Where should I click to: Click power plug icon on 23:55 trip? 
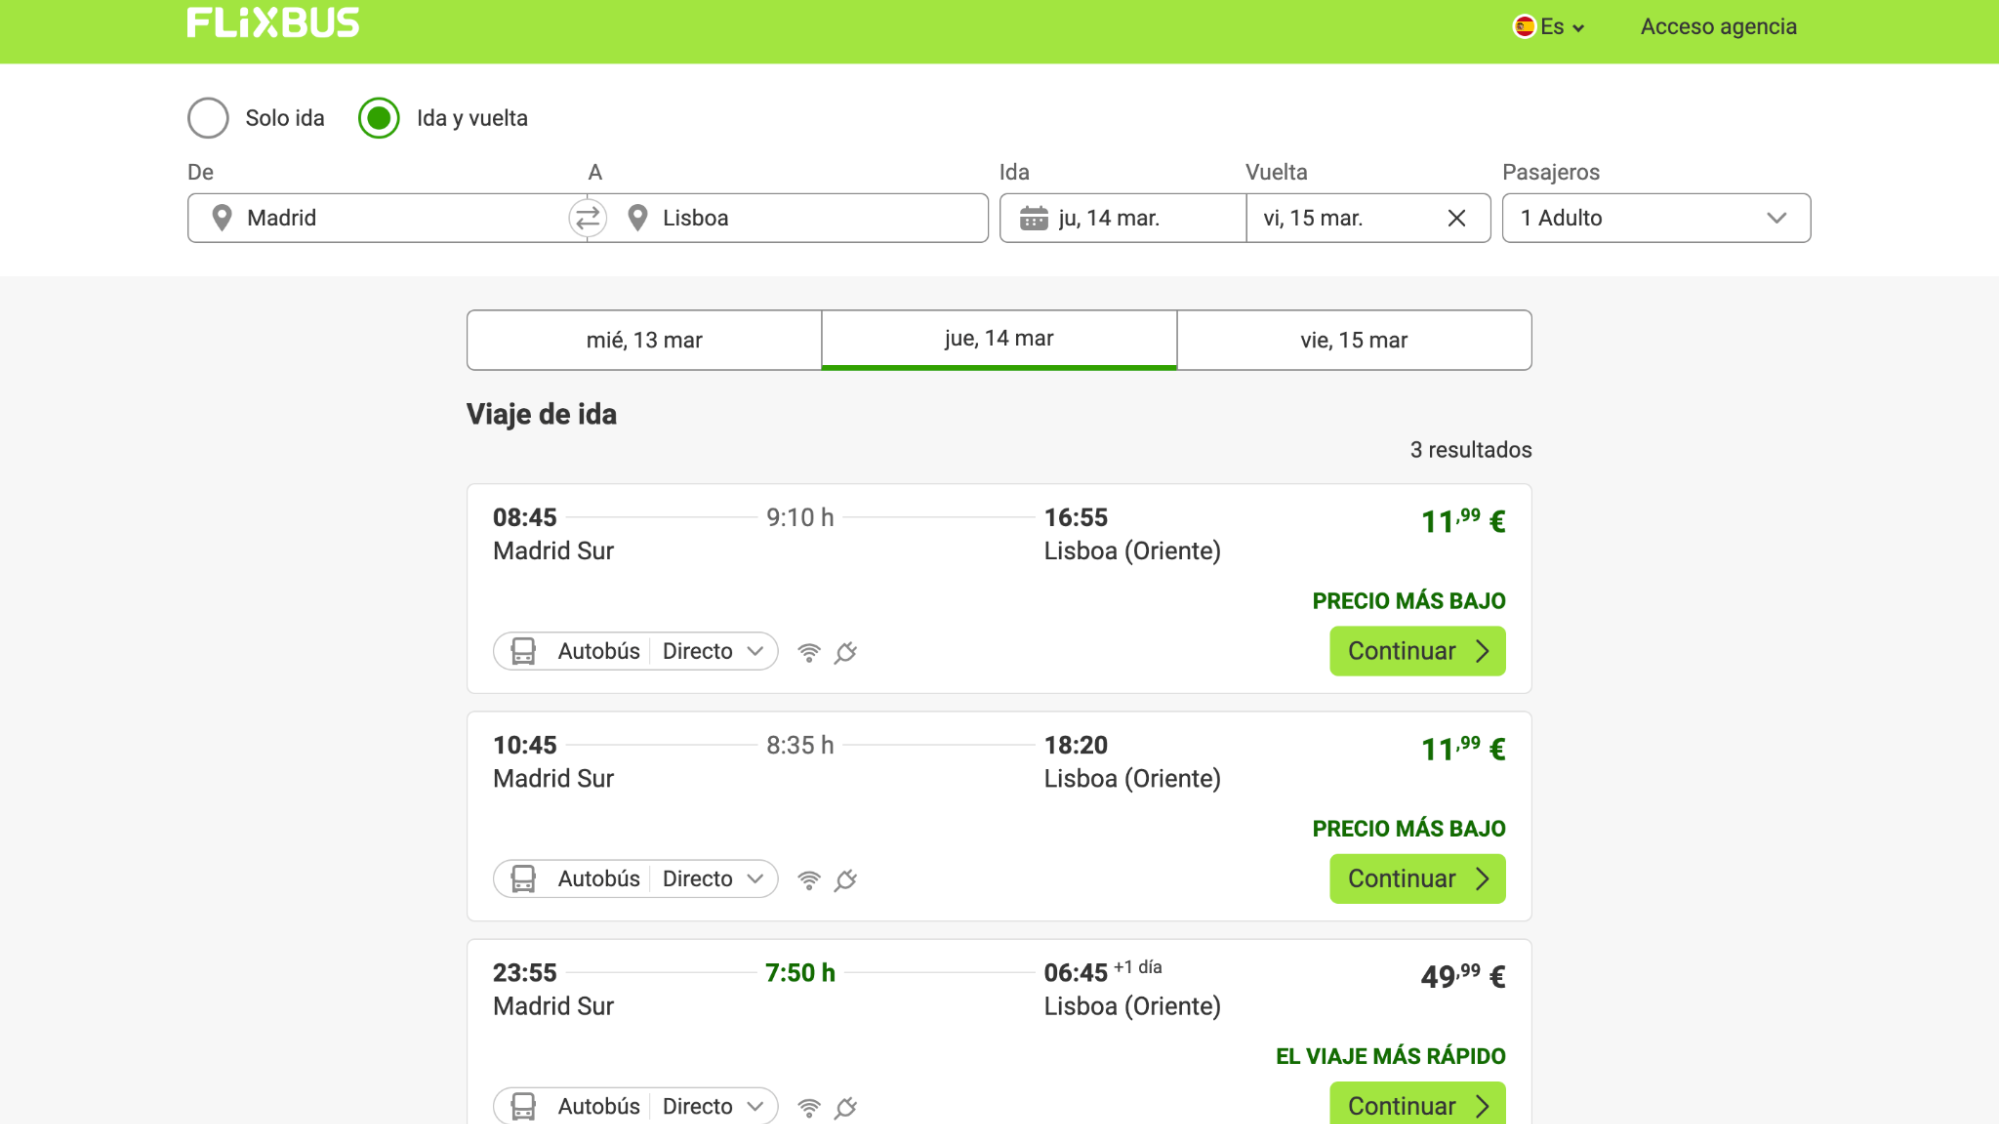[846, 1107]
